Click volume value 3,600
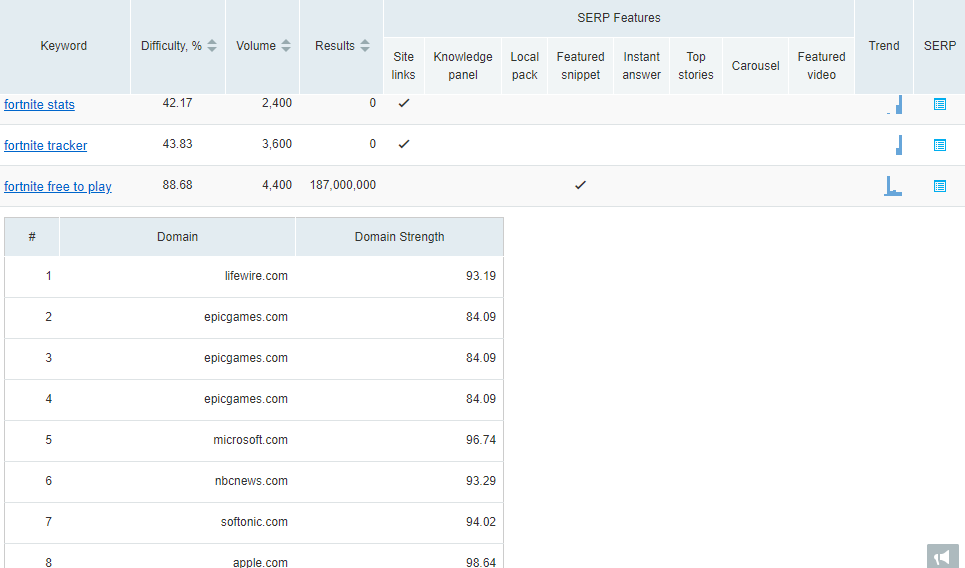The width and height of the screenshot is (965, 568). (277, 144)
